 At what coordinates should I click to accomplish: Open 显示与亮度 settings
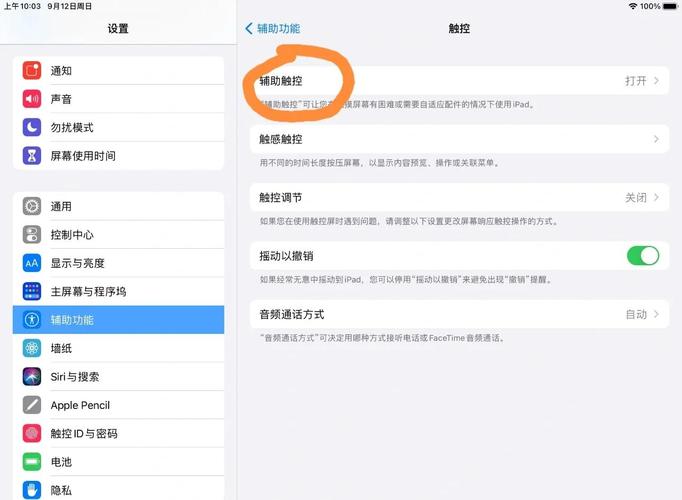(118, 263)
